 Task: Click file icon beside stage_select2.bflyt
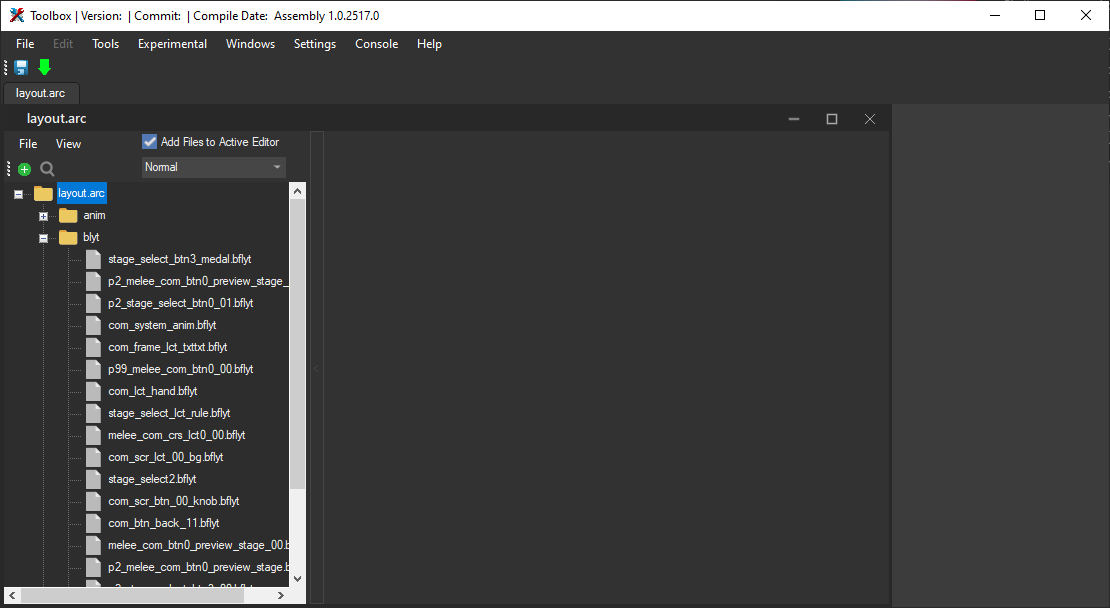pos(94,479)
